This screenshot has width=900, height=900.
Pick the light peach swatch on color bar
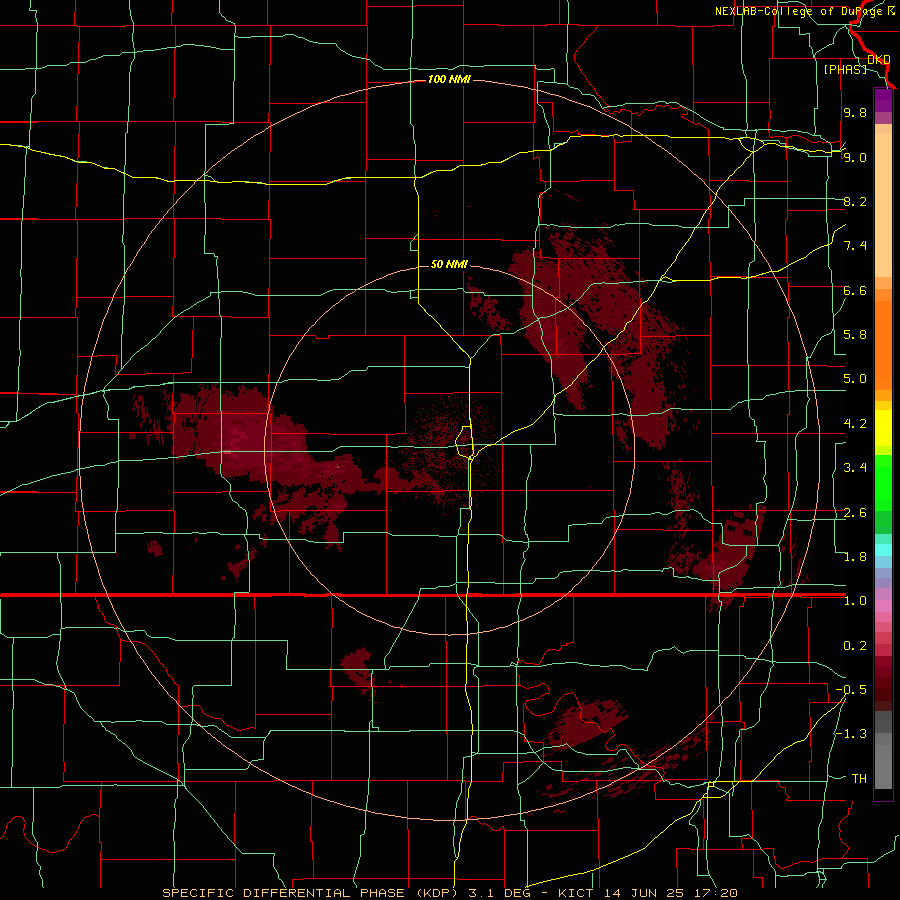click(x=883, y=207)
